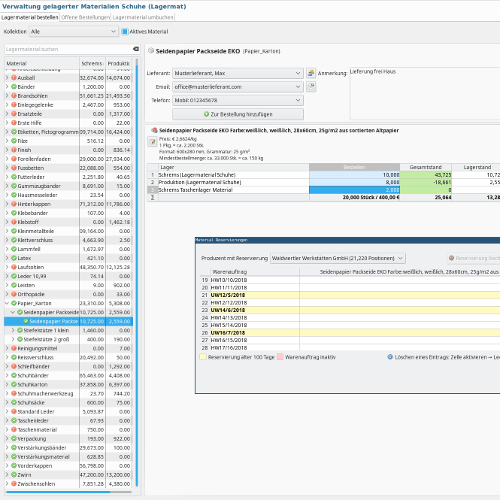Open the Telefon dropdown
Screen dimensions: 500x500
click(238, 100)
